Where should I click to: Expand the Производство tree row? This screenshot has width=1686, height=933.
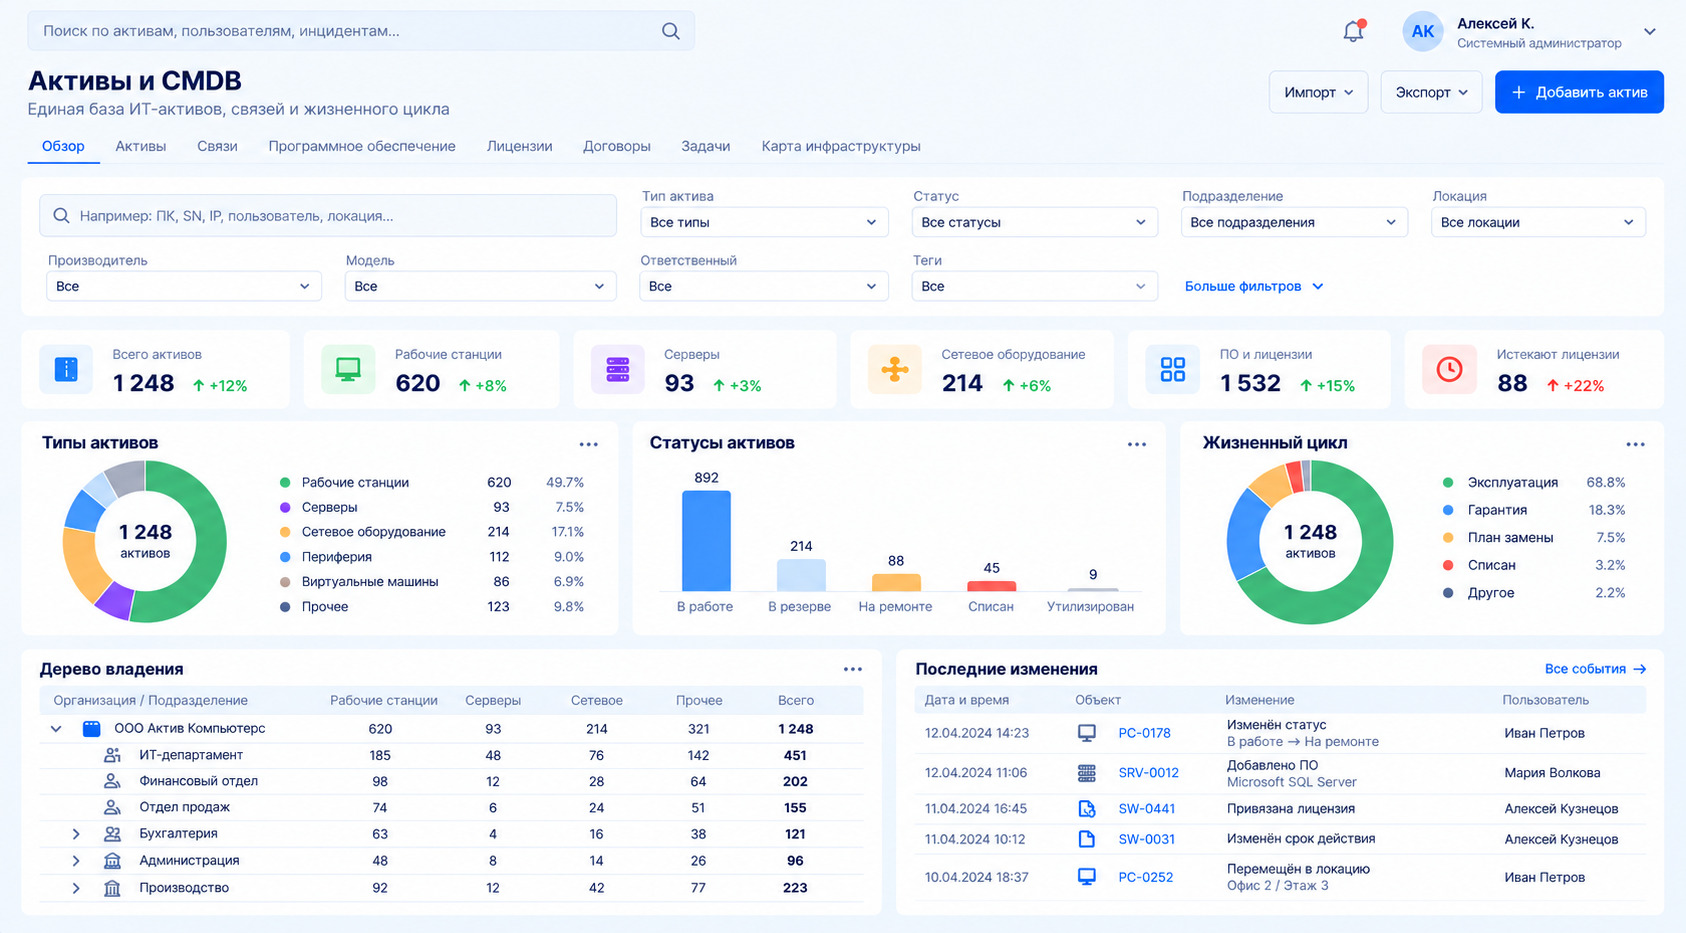(76, 887)
